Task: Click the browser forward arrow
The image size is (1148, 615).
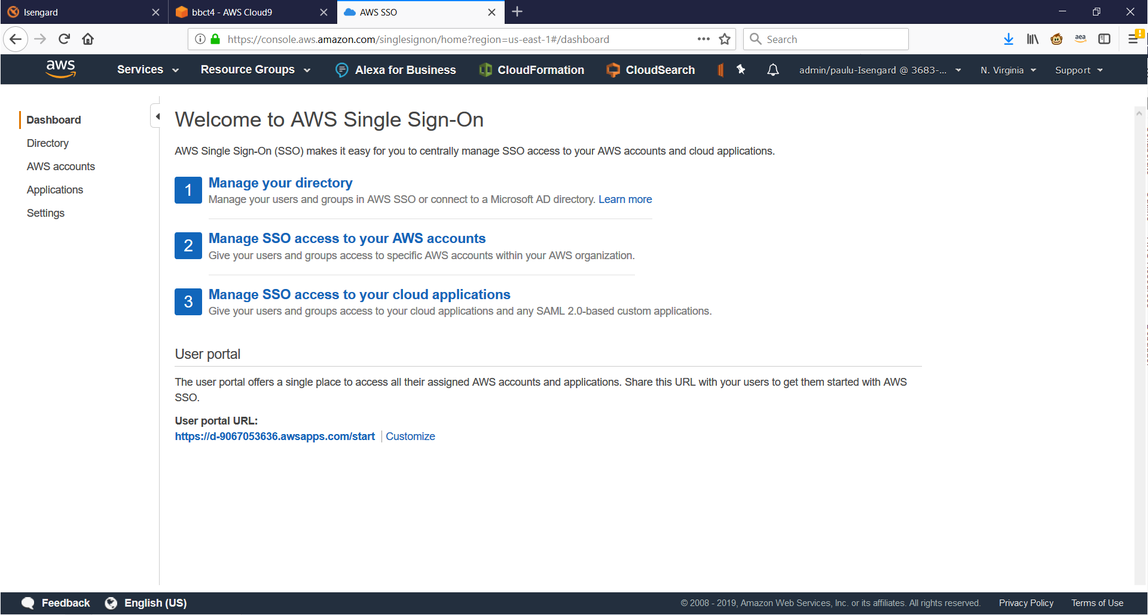Action: [x=40, y=40]
